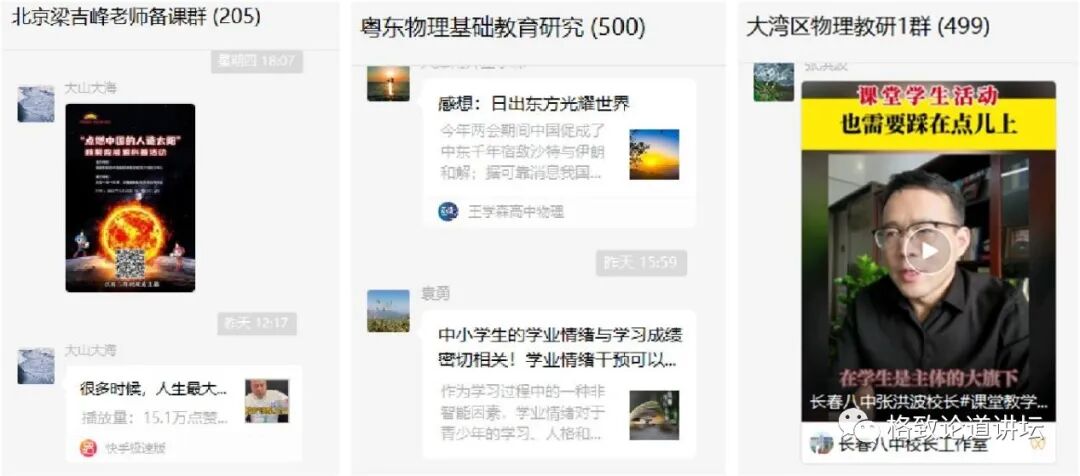Screen dimensions: 1080x476
Task: Click the 王学森高中物理 account icon
Action: tap(448, 211)
